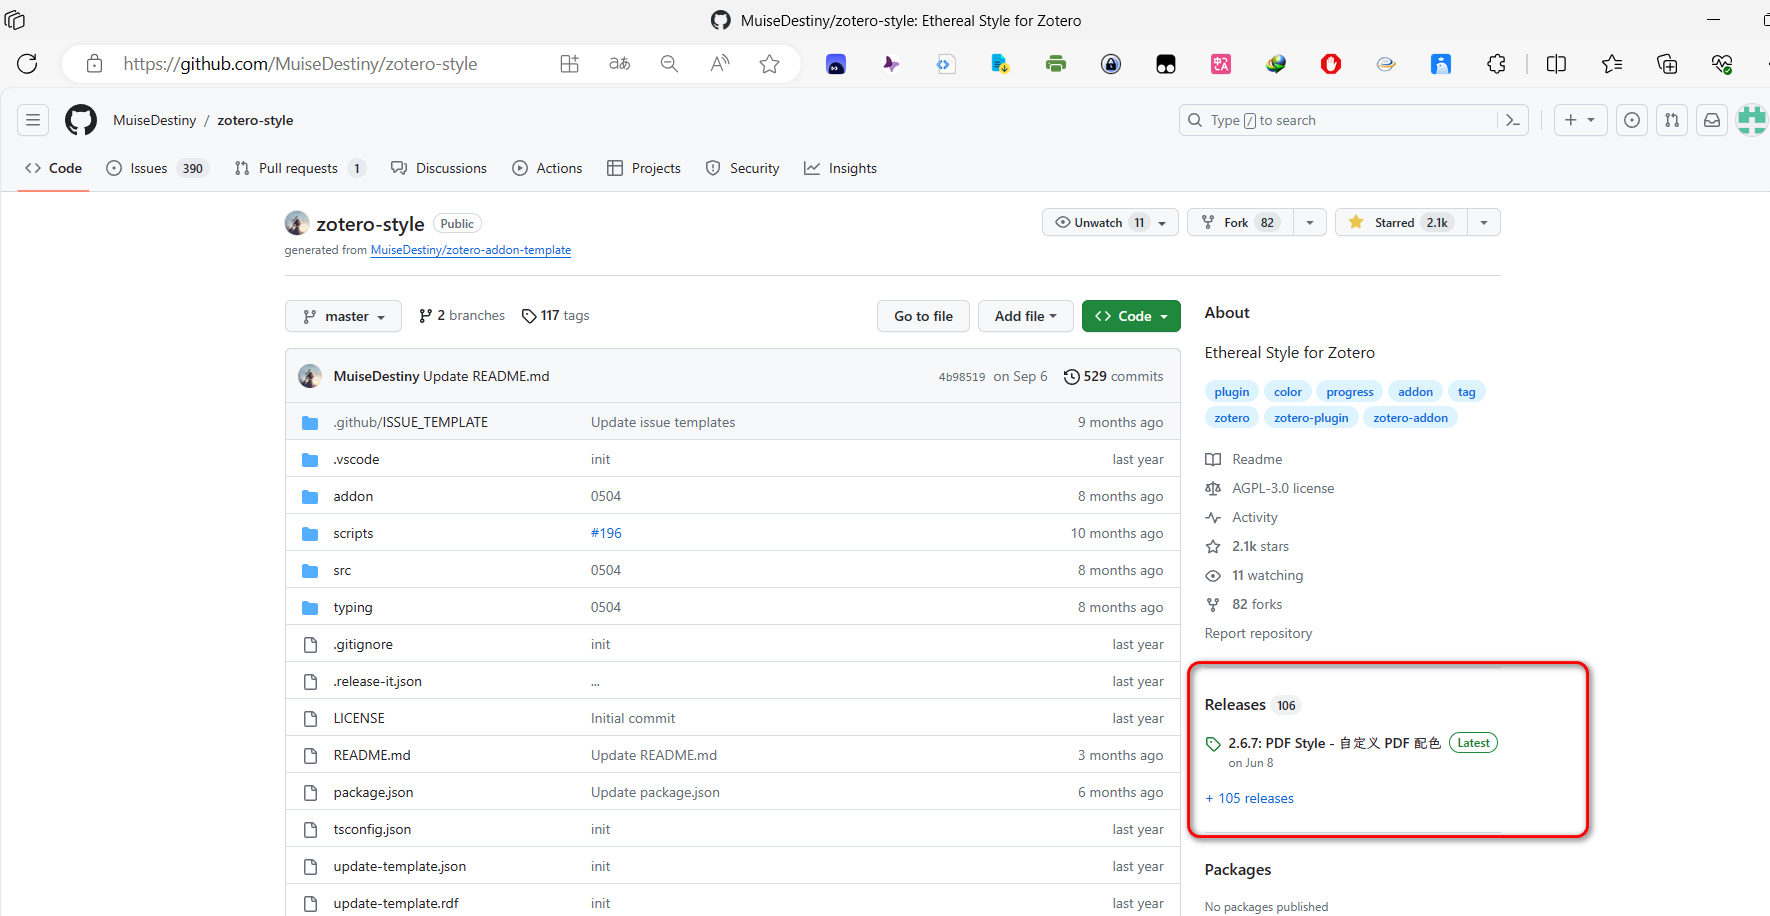The height and width of the screenshot is (916, 1770).
Task: Open the Security tab
Action: pyautogui.click(x=742, y=168)
